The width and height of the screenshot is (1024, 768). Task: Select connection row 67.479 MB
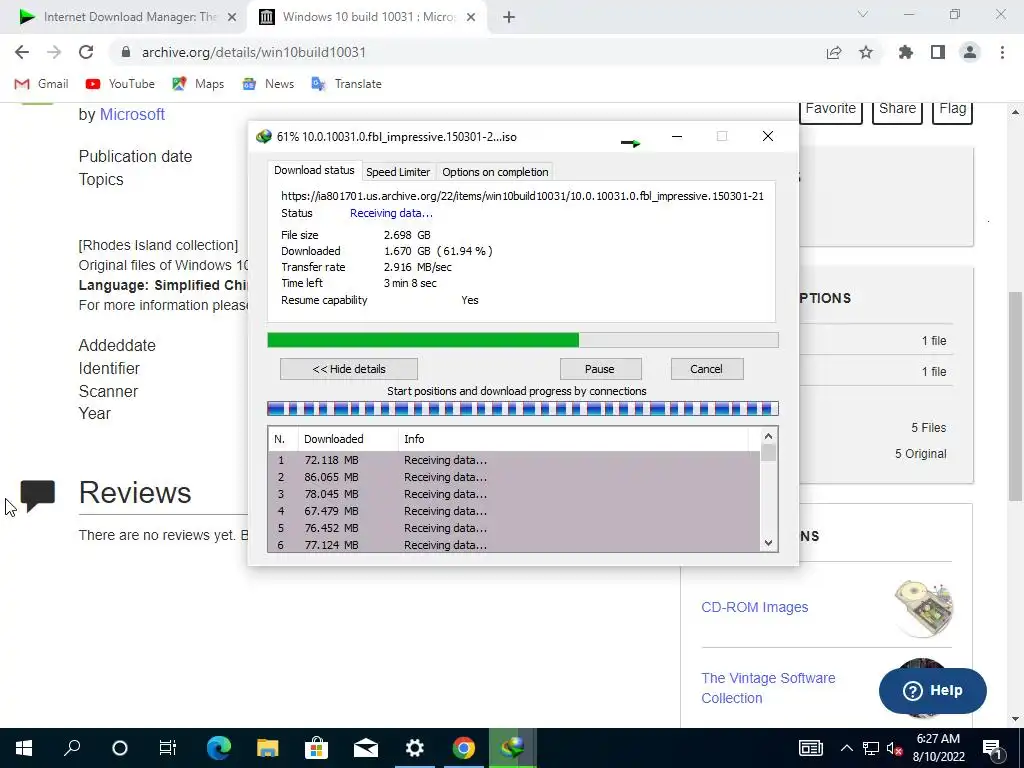[x=515, y=511]
